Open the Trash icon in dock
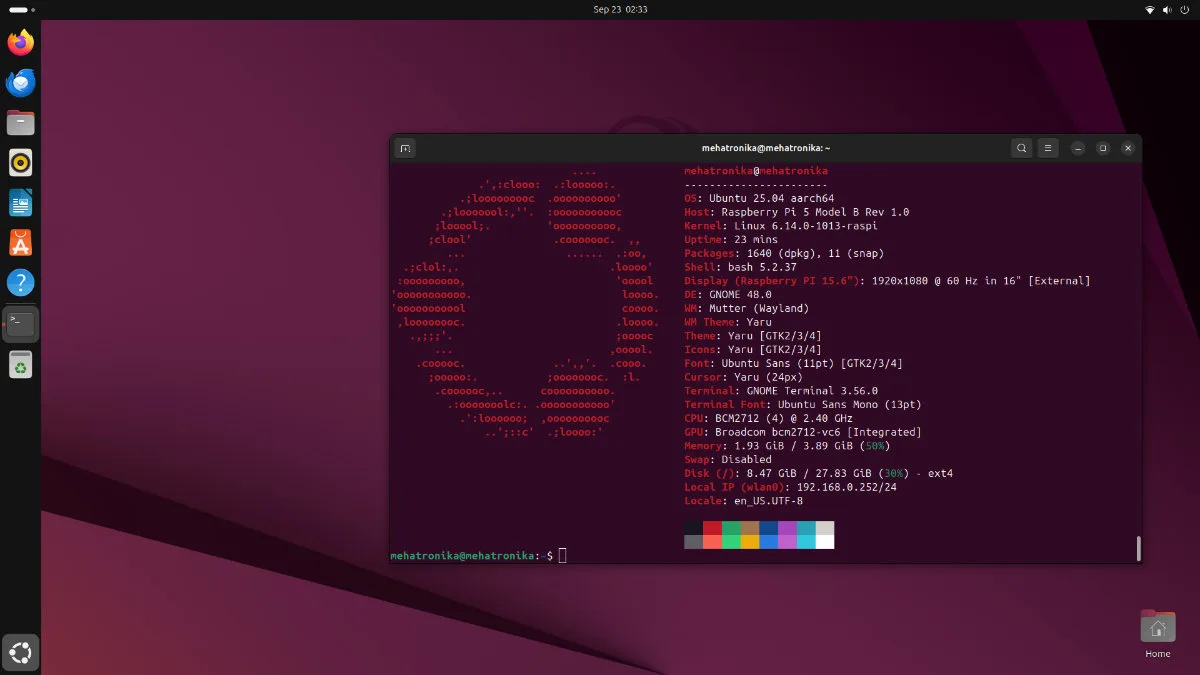The width and height of the screenshot is (1200, 675). click(x=20, y=365)
